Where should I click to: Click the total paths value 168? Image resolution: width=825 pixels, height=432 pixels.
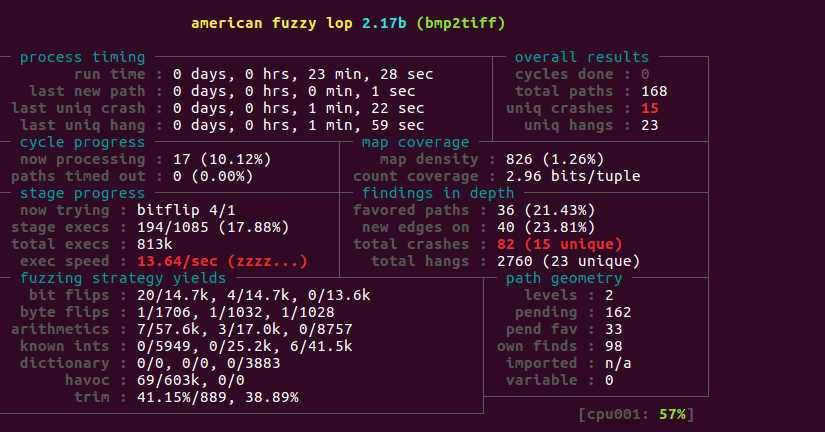tap(654, 91)
